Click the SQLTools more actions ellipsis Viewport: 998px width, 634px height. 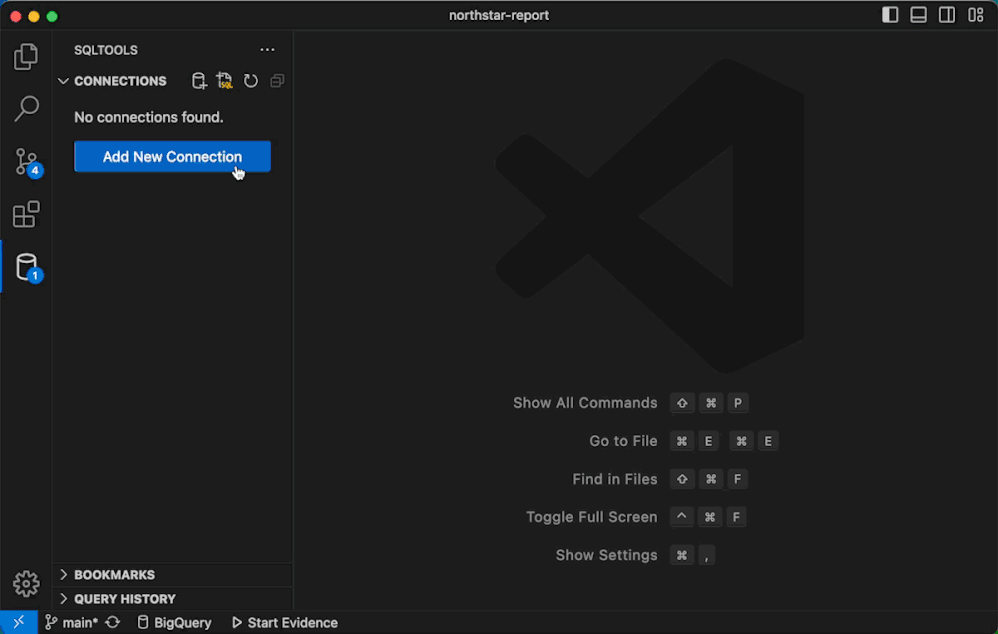(x=267, y=50)
